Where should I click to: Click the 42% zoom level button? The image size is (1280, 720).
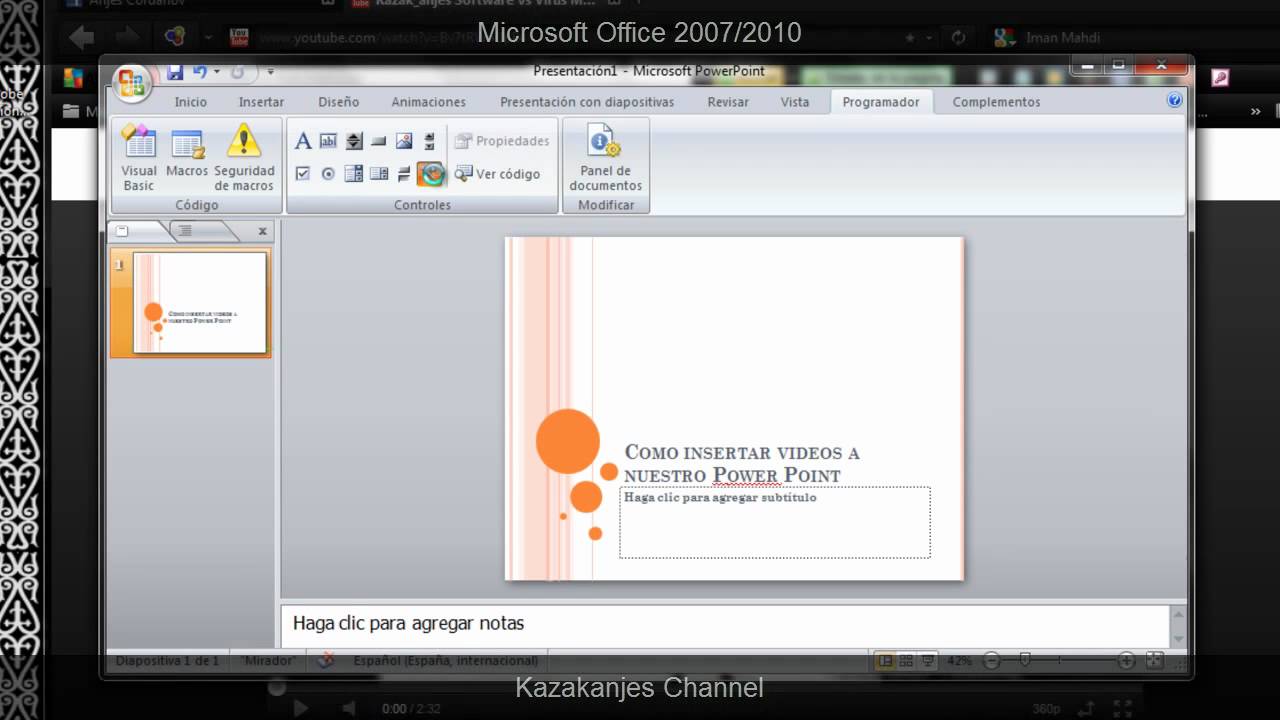[x=959, y=661]
